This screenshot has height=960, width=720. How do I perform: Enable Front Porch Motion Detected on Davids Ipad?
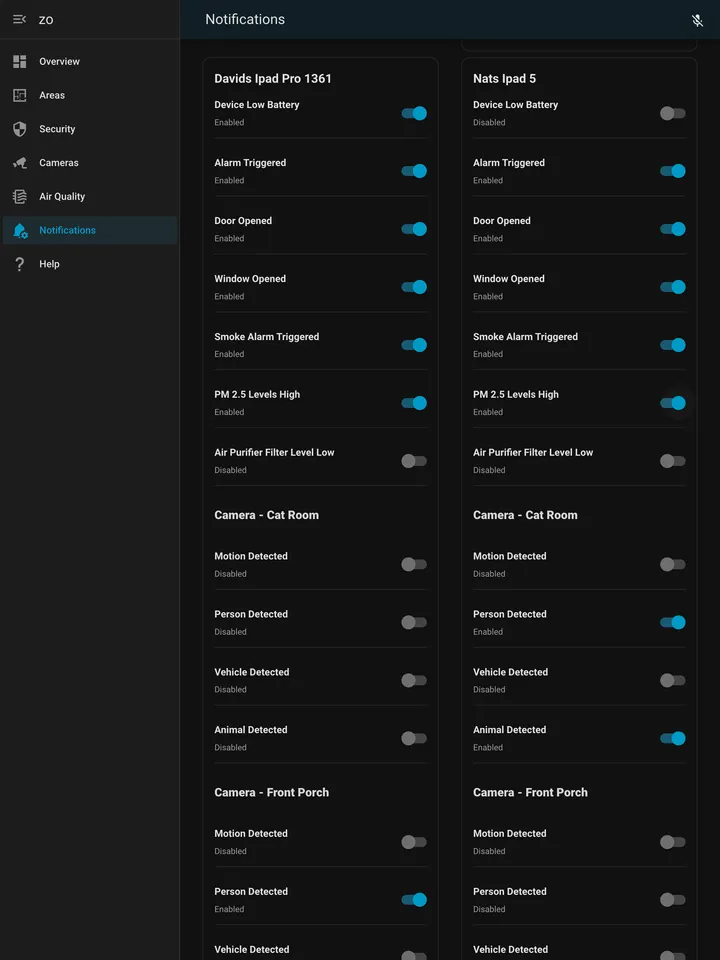[414, 842]
